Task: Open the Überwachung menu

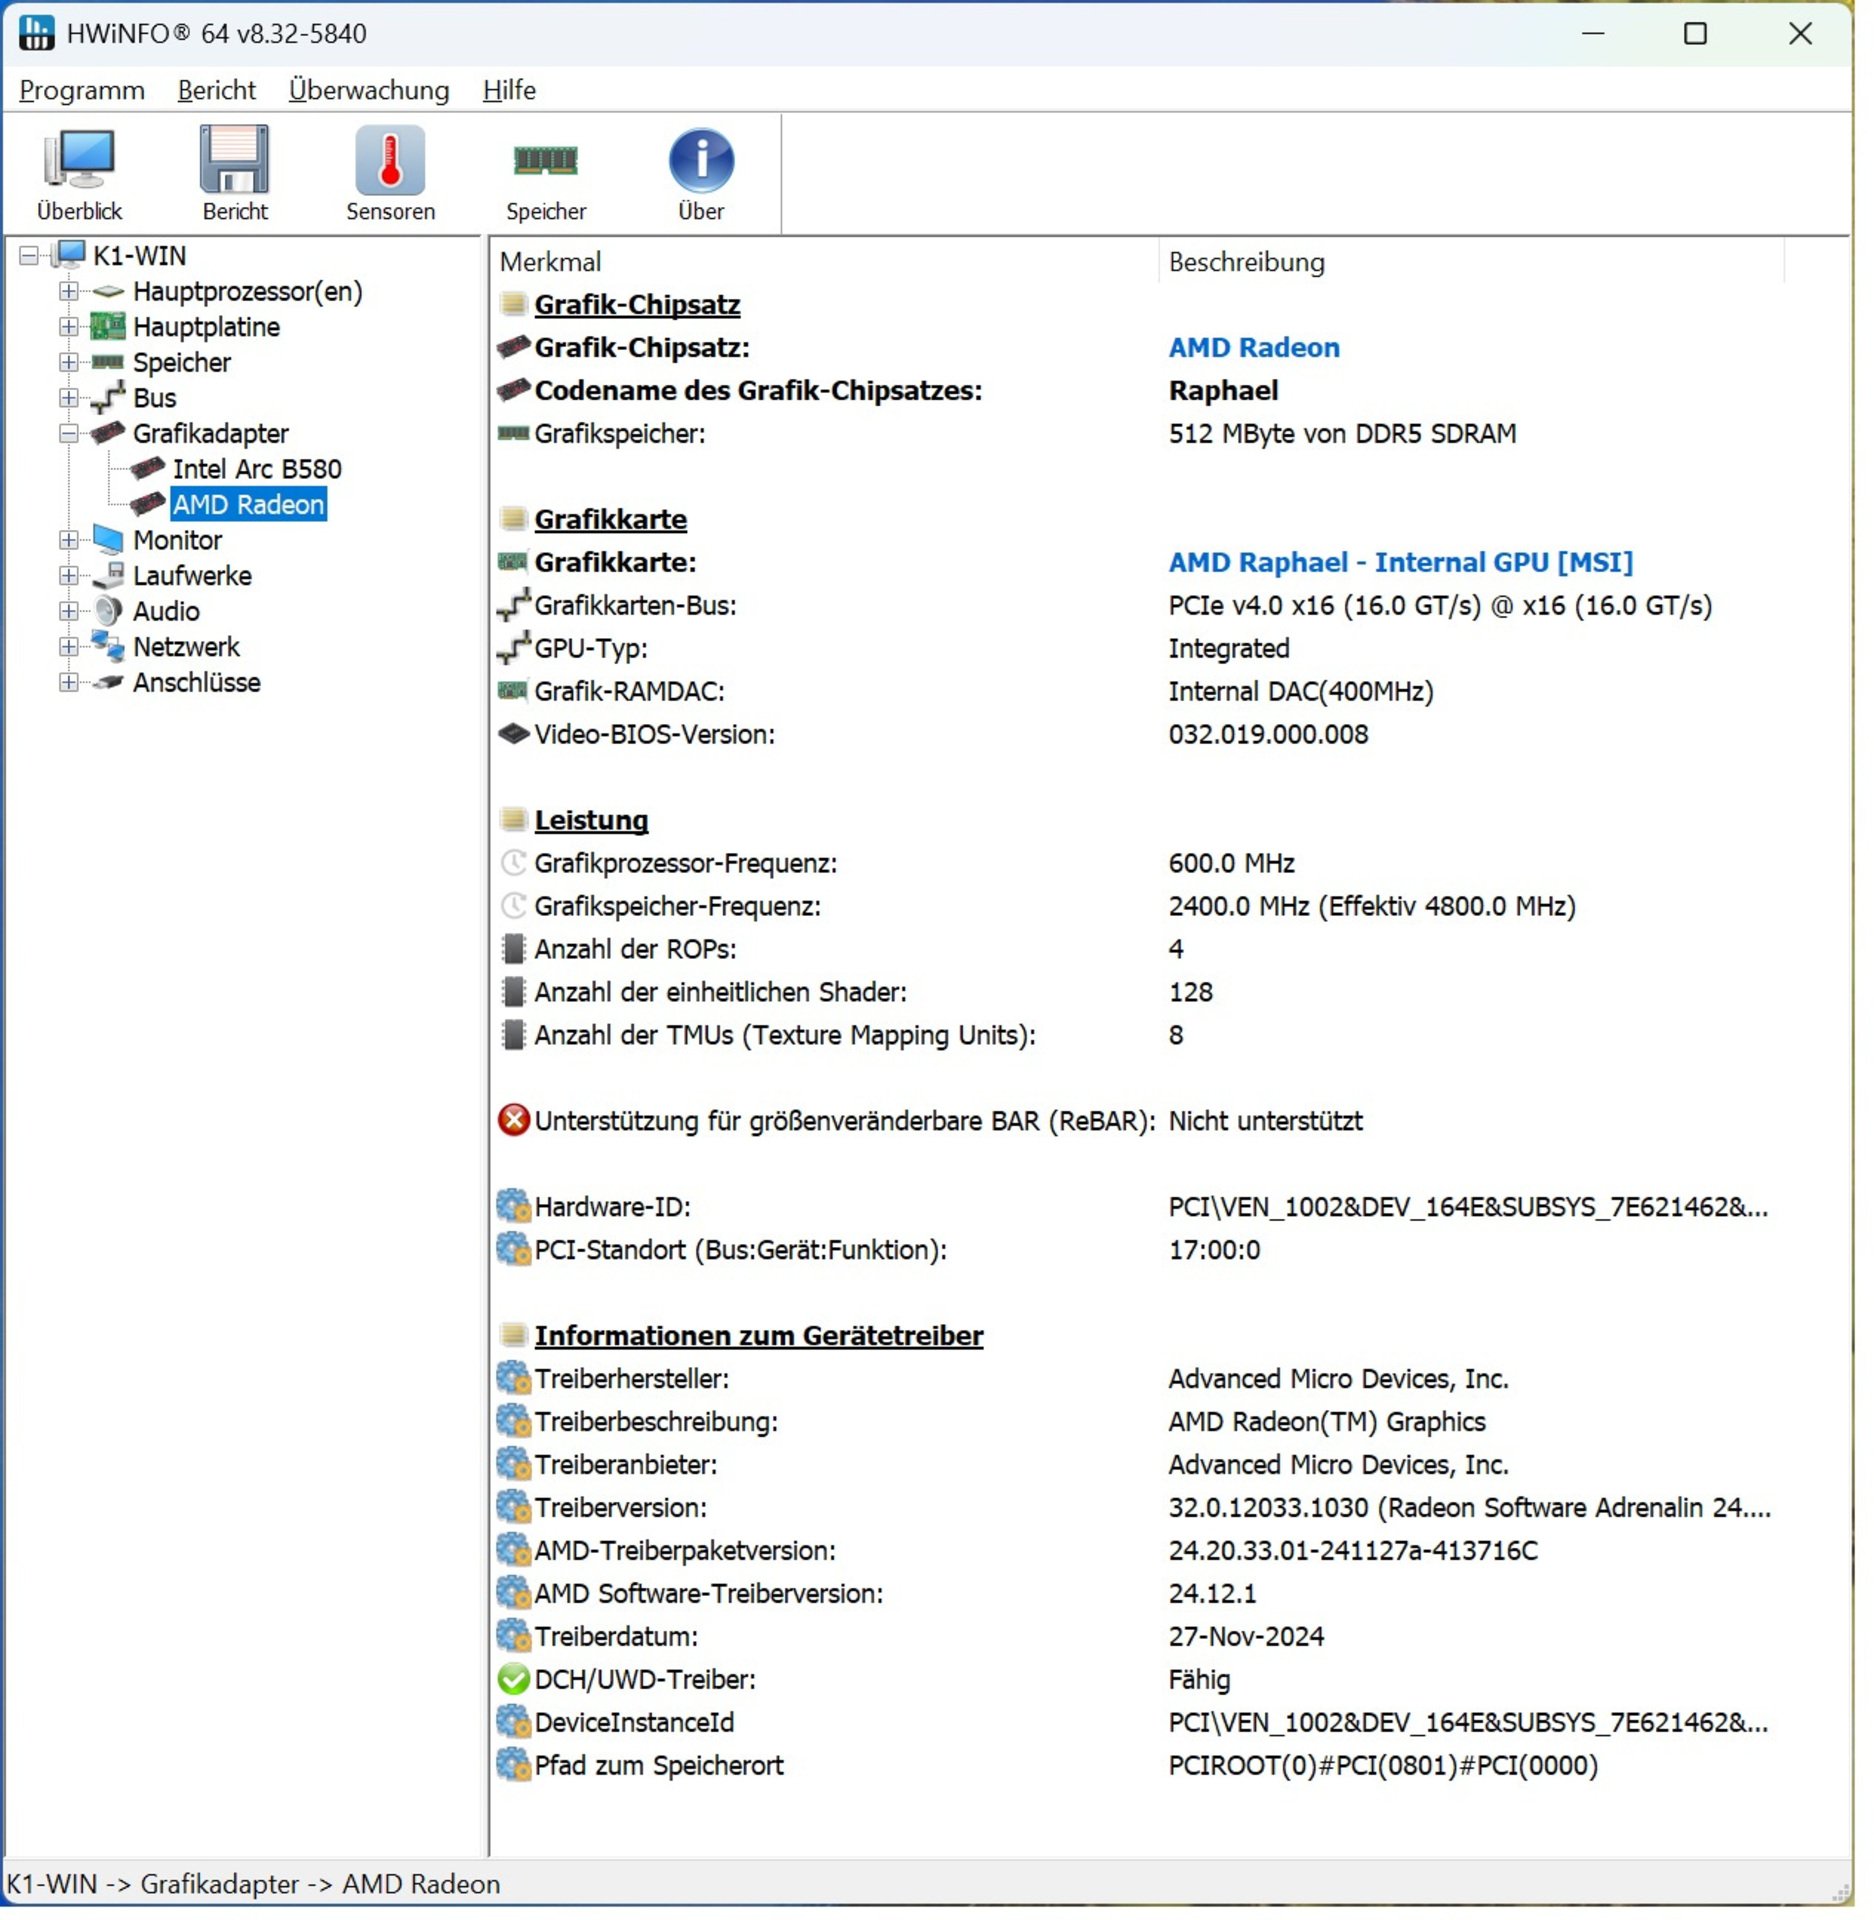Action: click(x=369, y=91)
